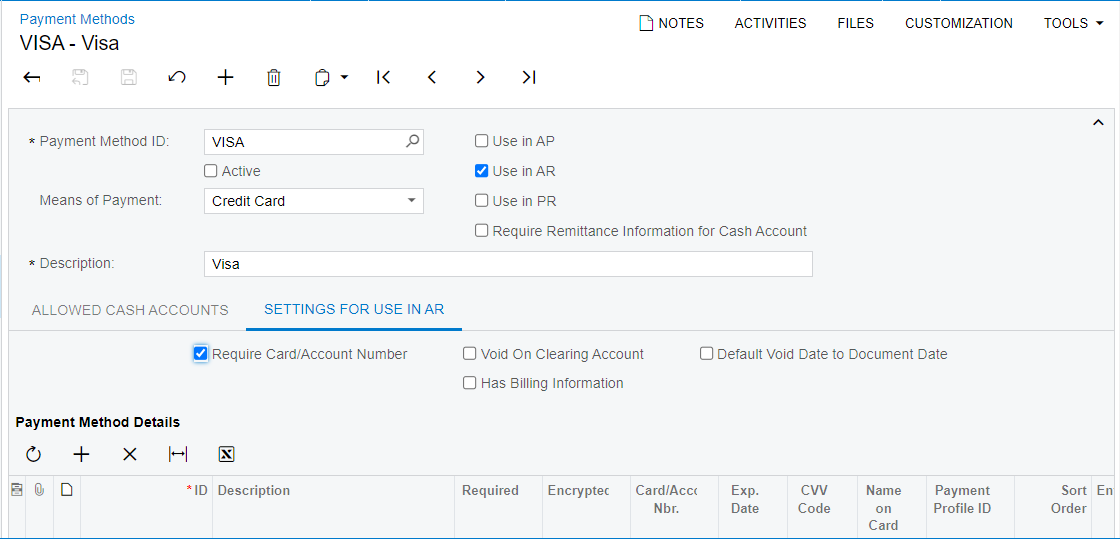Click the grid row selector header icon
This screenshot has height=539, width=1120.
(16, 490)
